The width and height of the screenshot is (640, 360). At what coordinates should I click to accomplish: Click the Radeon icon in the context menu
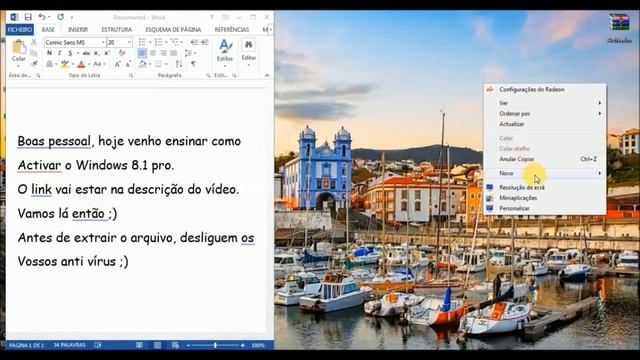[x=490, y=89]
